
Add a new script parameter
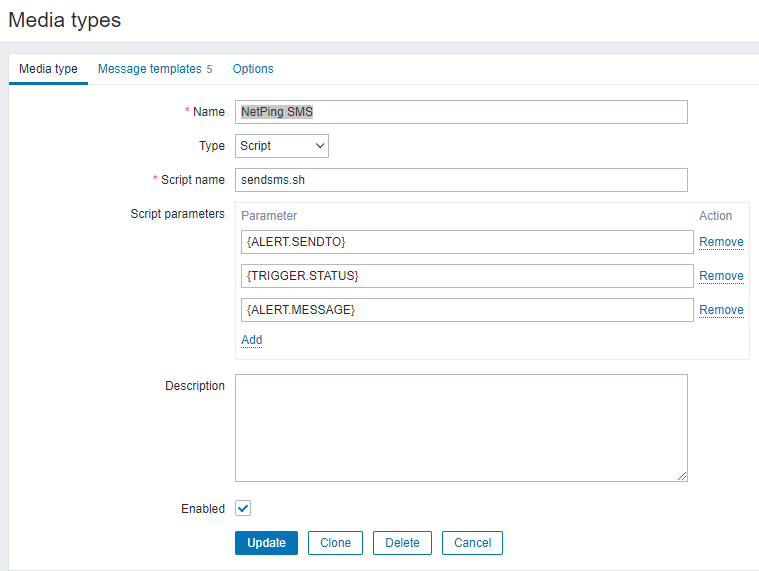[x=252, y=340]
